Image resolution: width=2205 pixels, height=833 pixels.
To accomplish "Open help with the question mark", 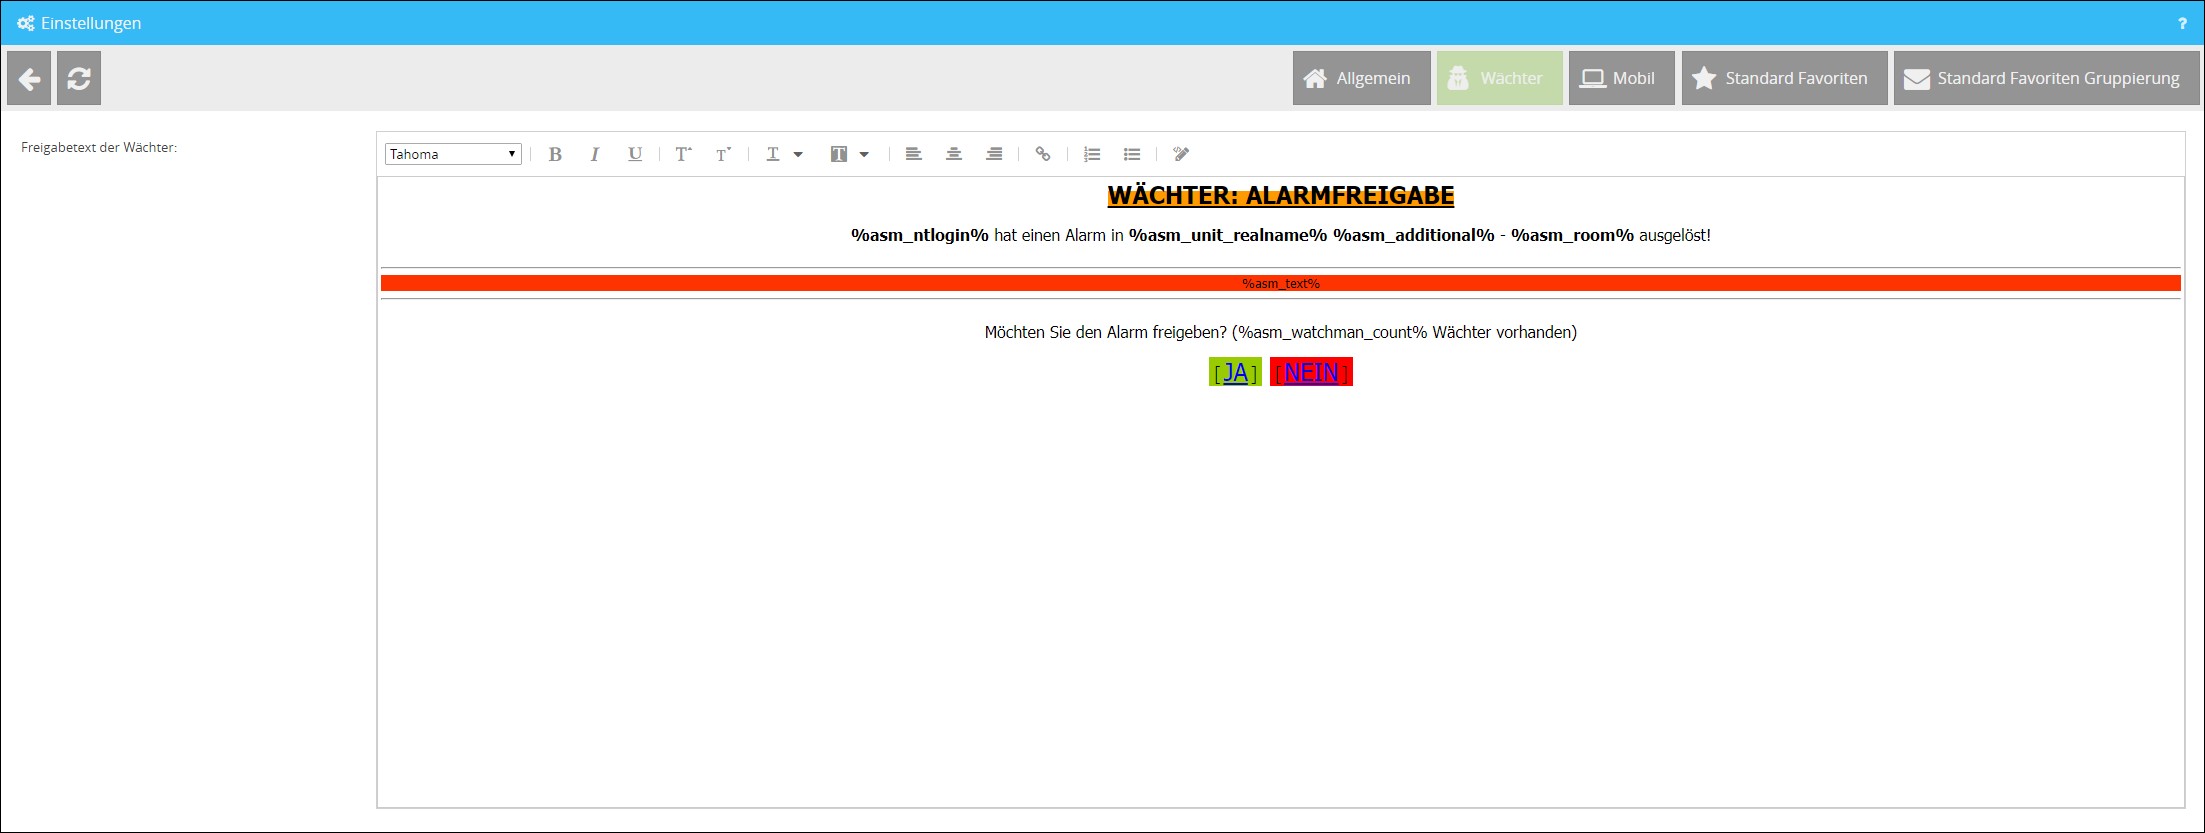I will 2182,23.
